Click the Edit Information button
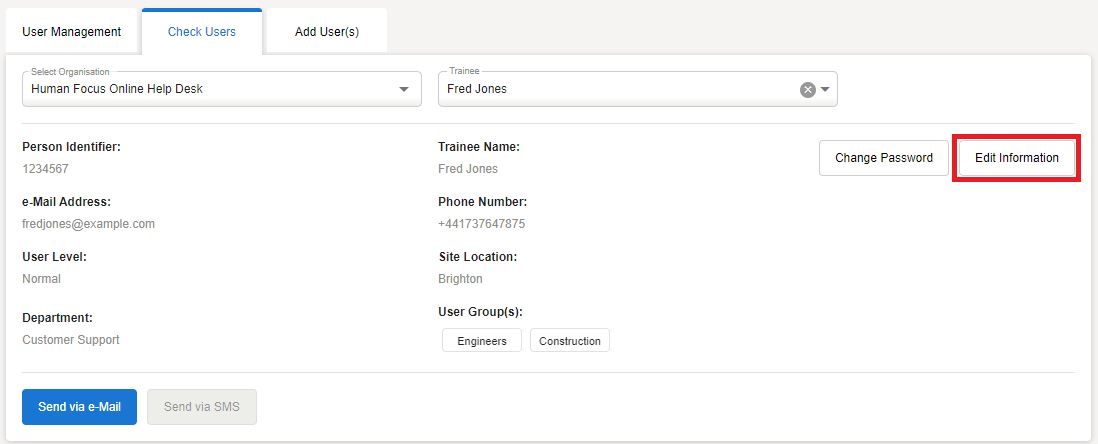The width and height of the screenshot is (1098, 444). pos(1016,158)
